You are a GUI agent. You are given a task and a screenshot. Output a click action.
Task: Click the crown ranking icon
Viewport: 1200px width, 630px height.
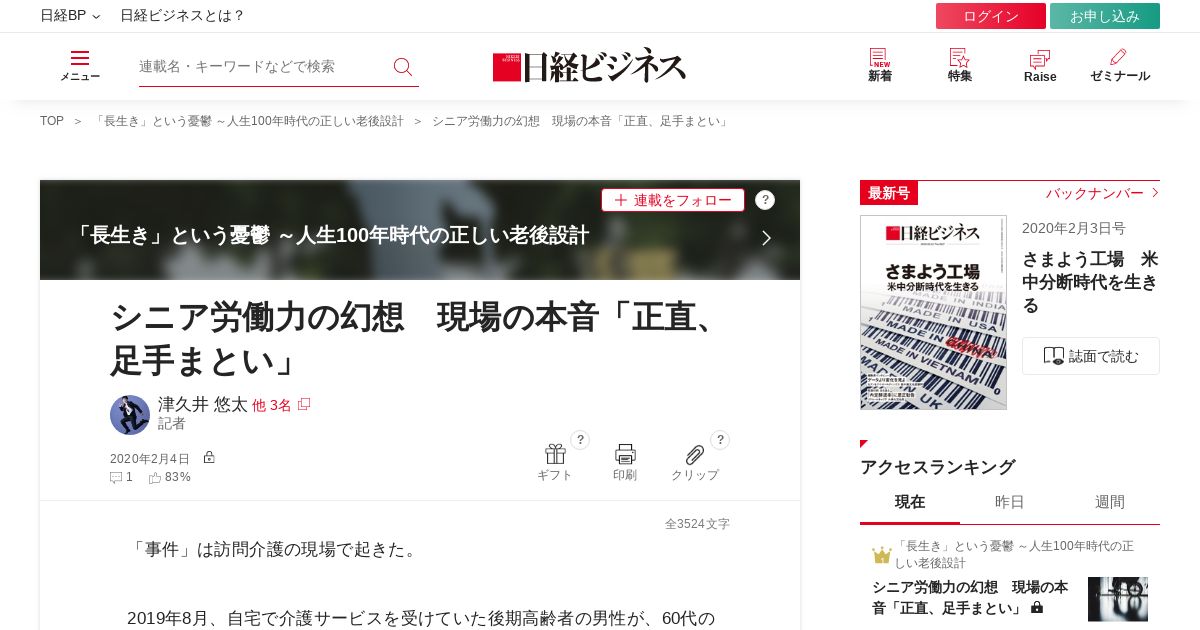[882, 555]
